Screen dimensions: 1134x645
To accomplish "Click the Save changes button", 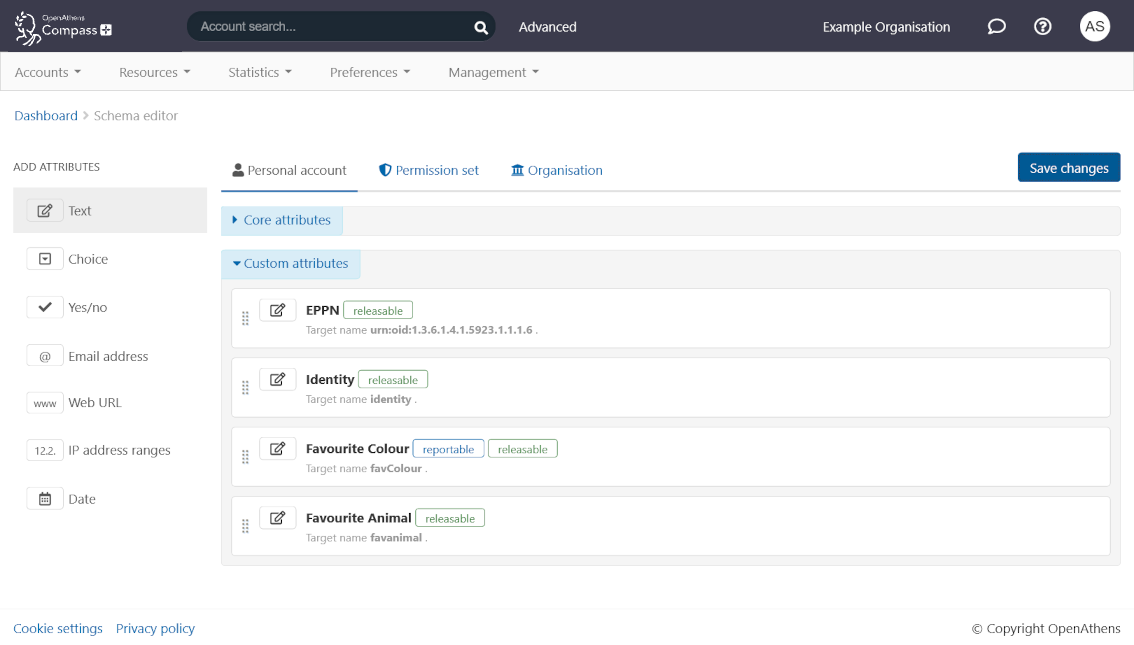I will pos(1068,168).
